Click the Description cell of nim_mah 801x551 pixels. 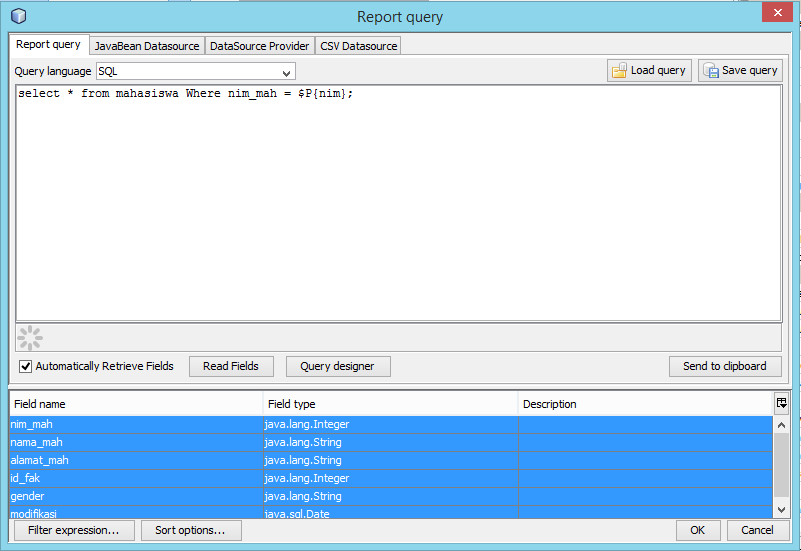click(x=646, y=424)
